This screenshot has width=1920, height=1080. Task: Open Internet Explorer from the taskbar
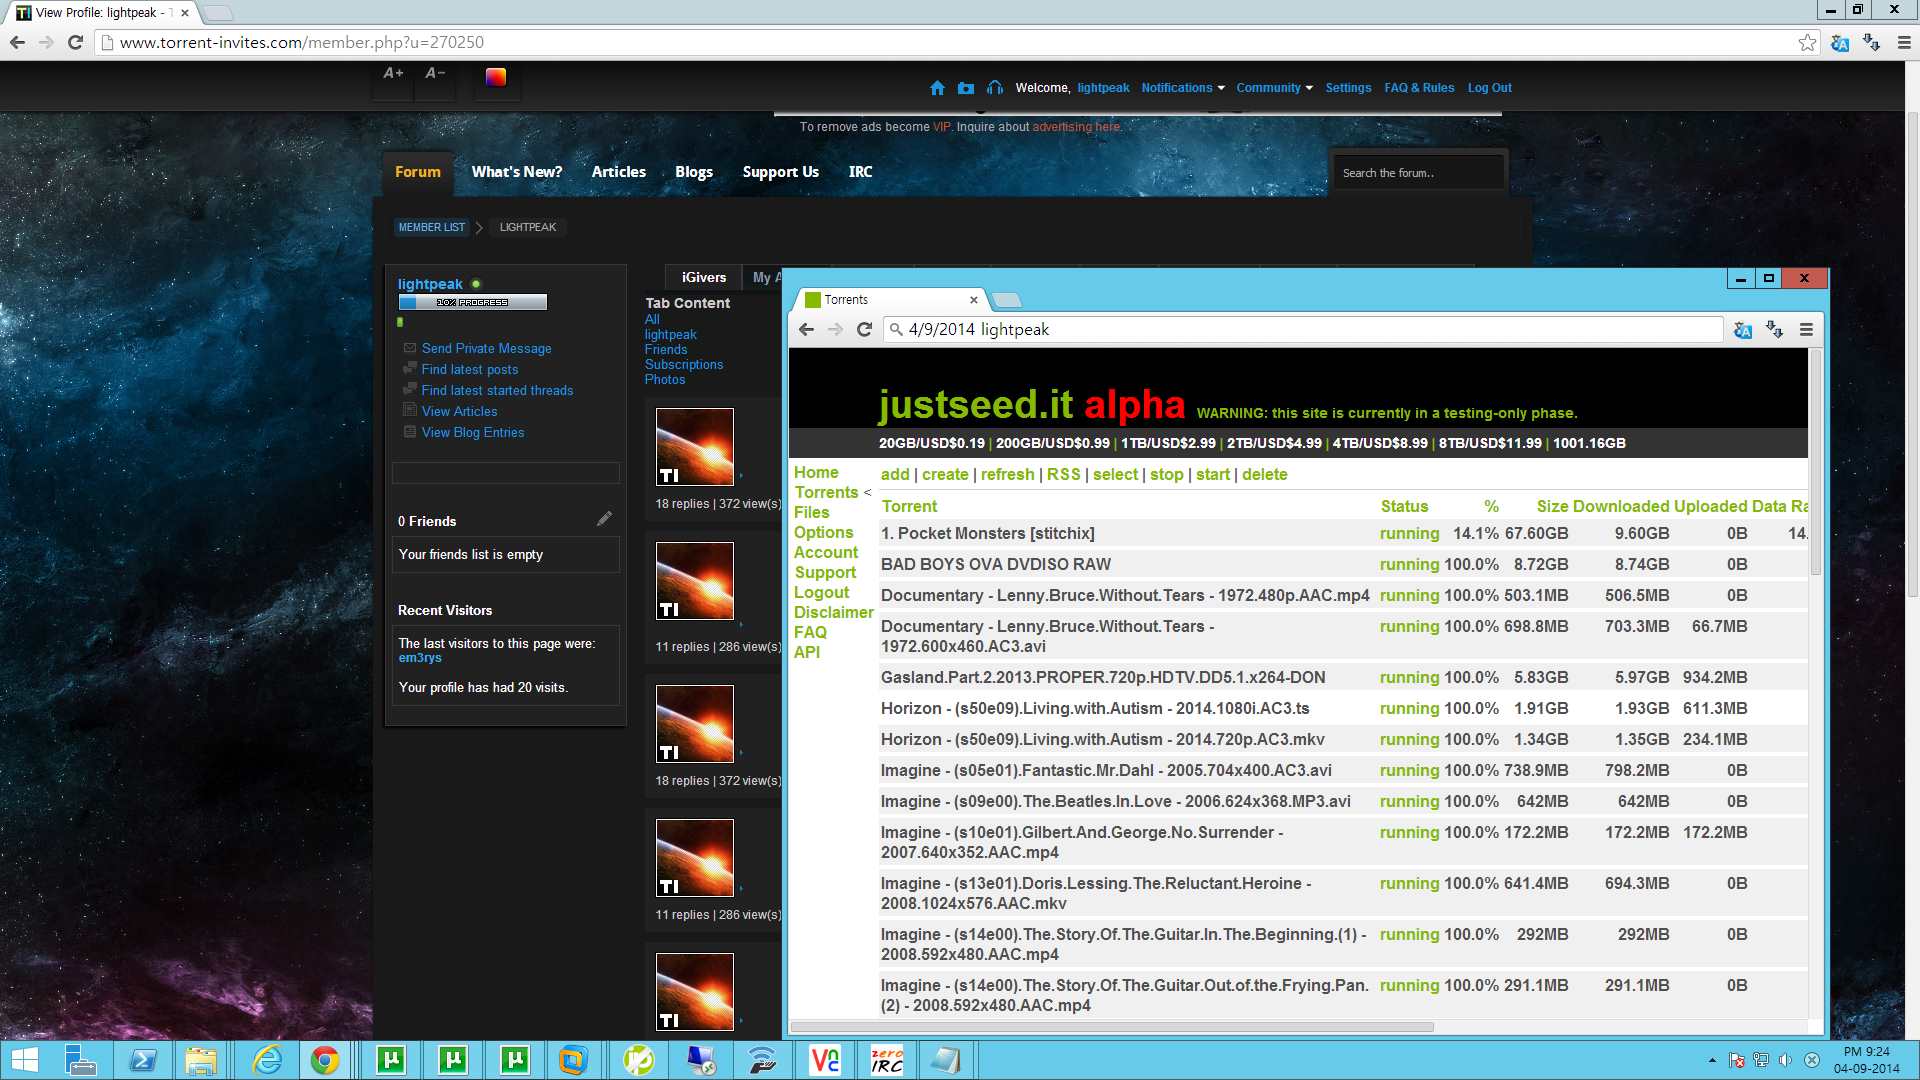click(268, 1060)
